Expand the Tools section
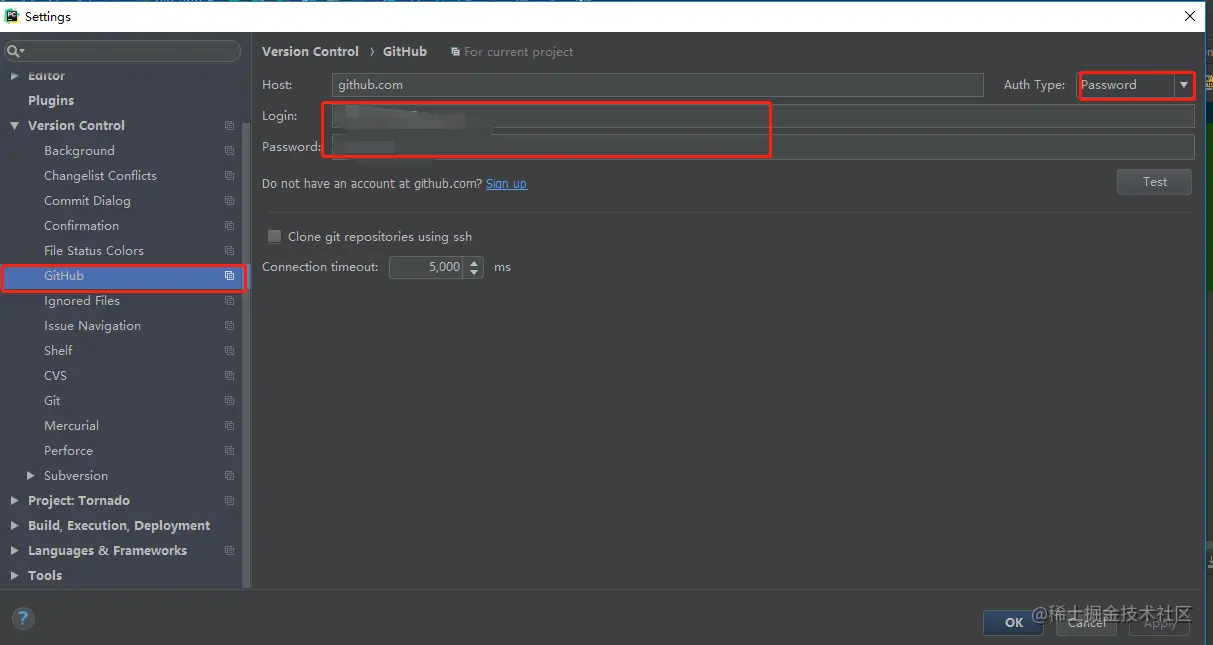The width and height of the screenshot is (1213, 645). coord(14,576)
